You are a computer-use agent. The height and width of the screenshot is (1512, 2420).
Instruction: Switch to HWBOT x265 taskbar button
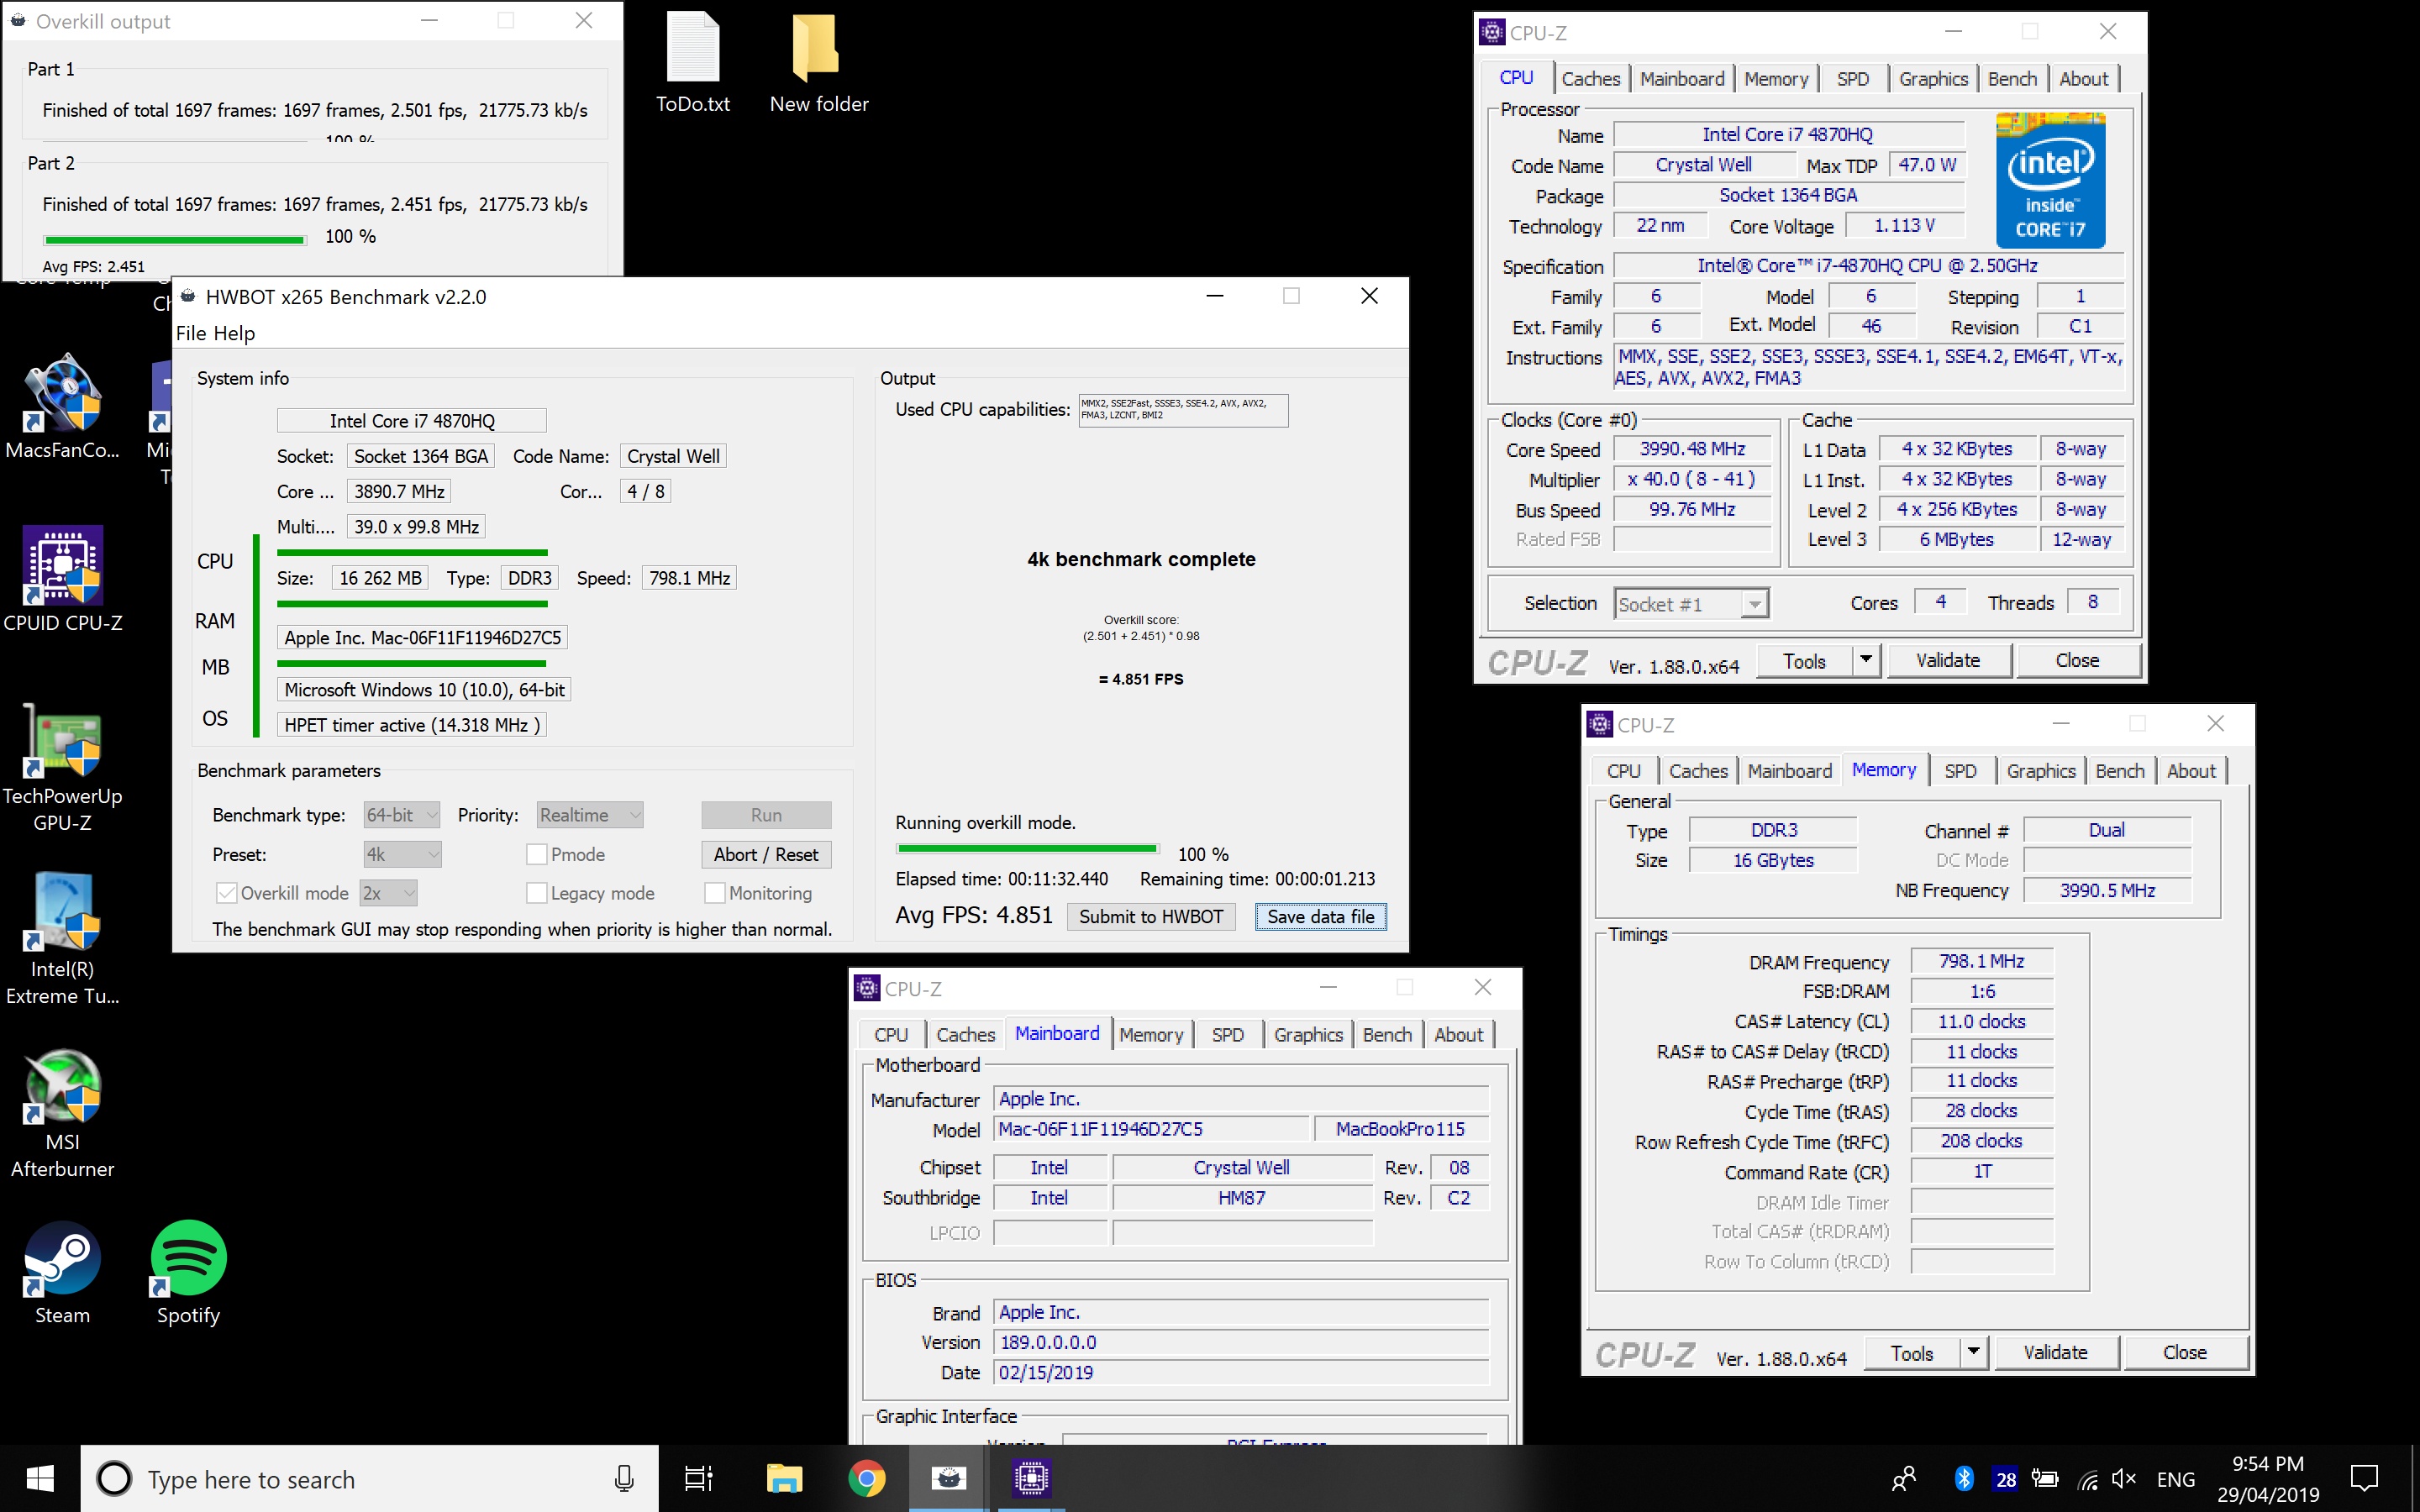[x=948, y=1478]
